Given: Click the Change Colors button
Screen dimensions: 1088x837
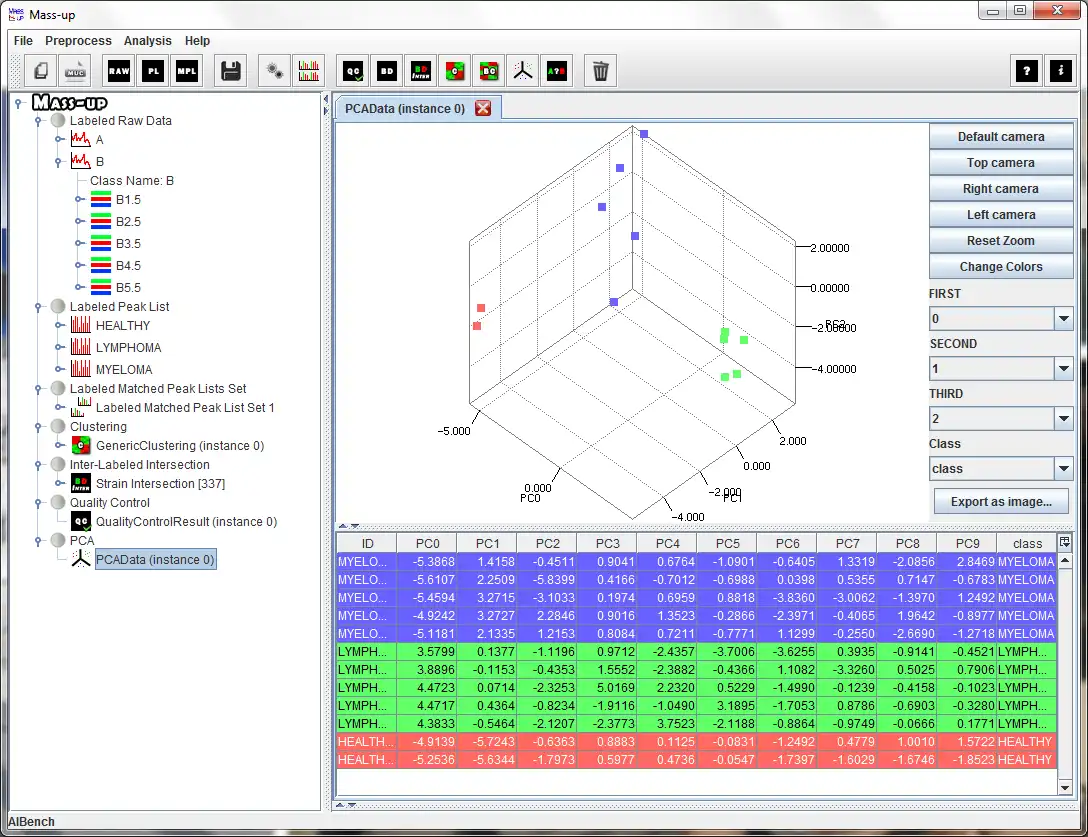Looking at the screenshot, I should click(1001, 267).
